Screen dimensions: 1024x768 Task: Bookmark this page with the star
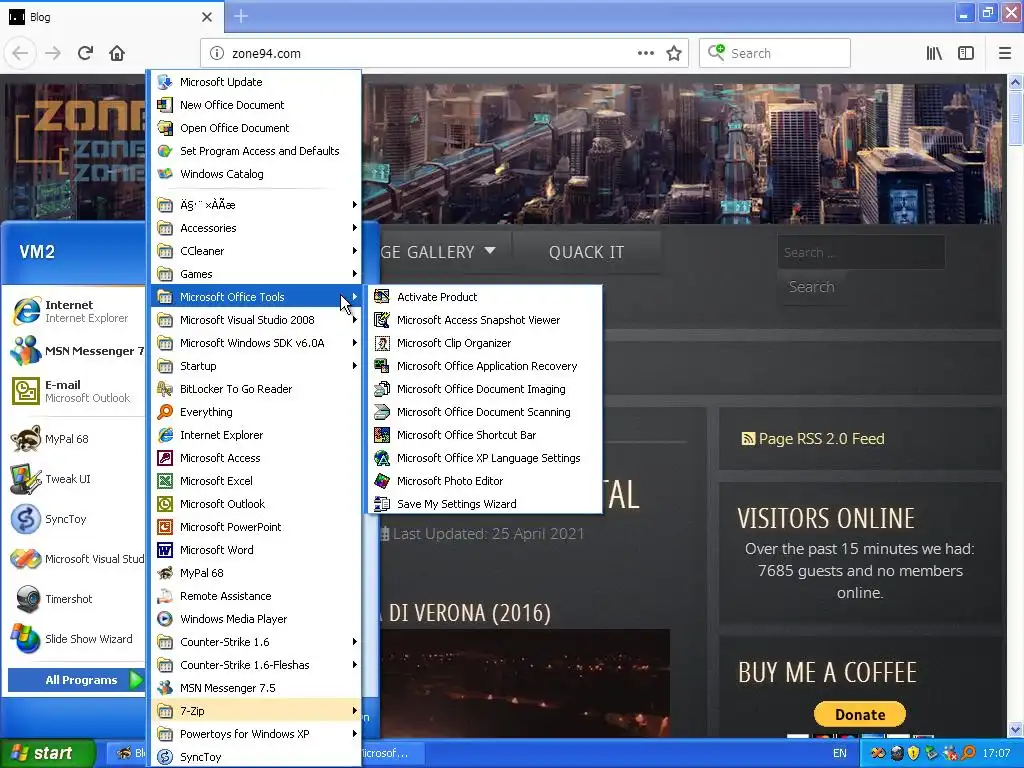point(674,54)
